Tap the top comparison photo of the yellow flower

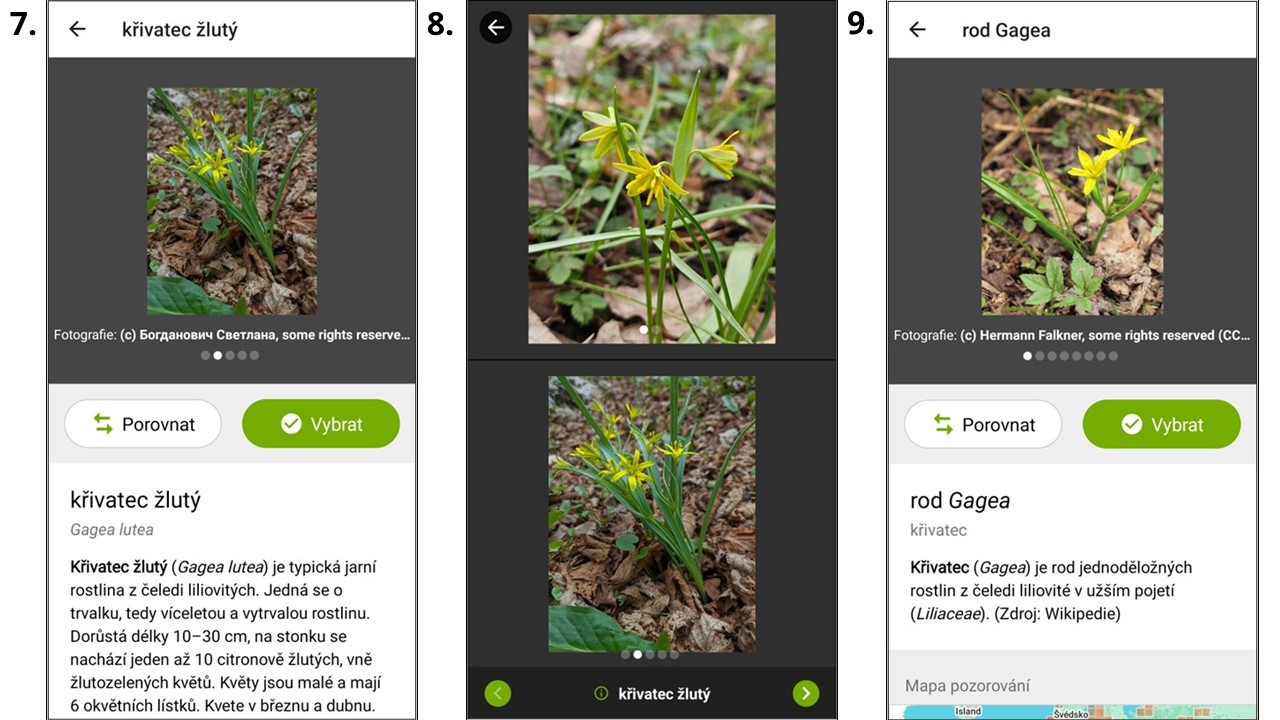[652, 179]
